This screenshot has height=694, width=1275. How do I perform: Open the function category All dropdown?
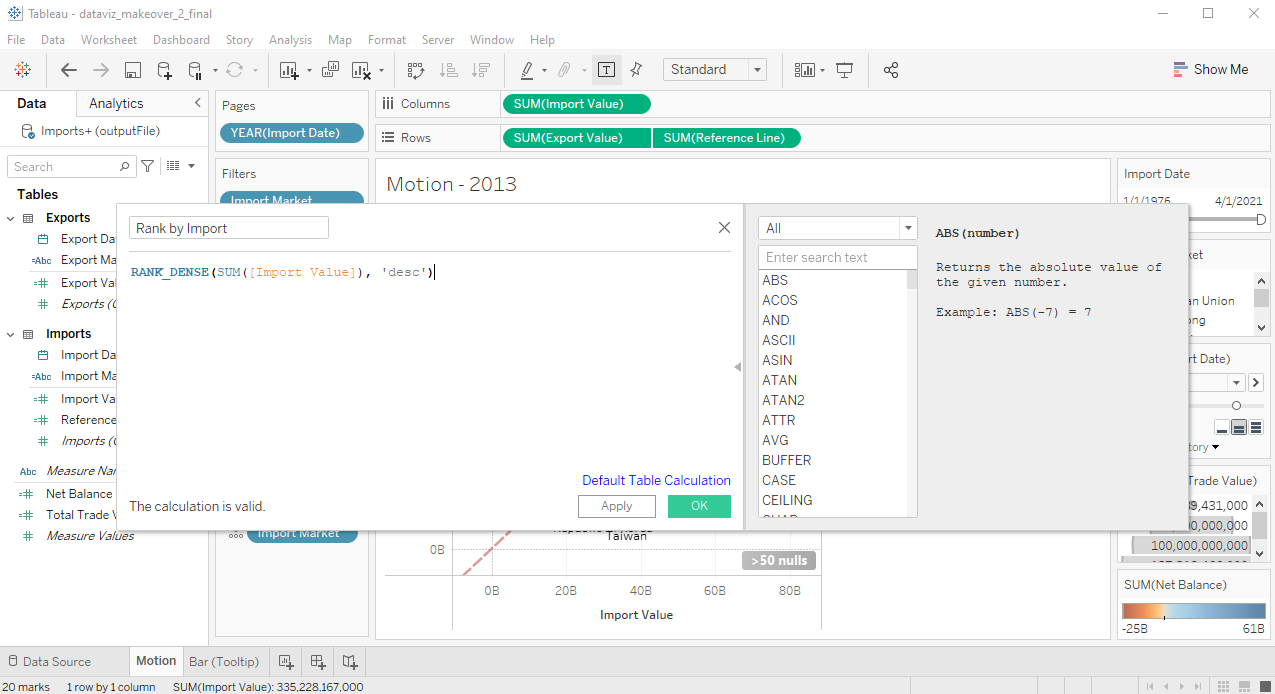837,228
